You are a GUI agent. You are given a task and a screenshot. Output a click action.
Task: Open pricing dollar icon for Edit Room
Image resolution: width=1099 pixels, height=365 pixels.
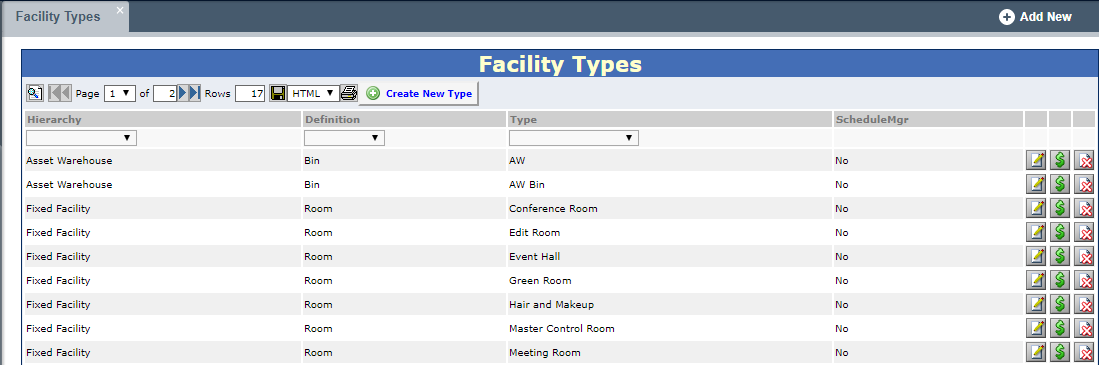[1060, 232]
